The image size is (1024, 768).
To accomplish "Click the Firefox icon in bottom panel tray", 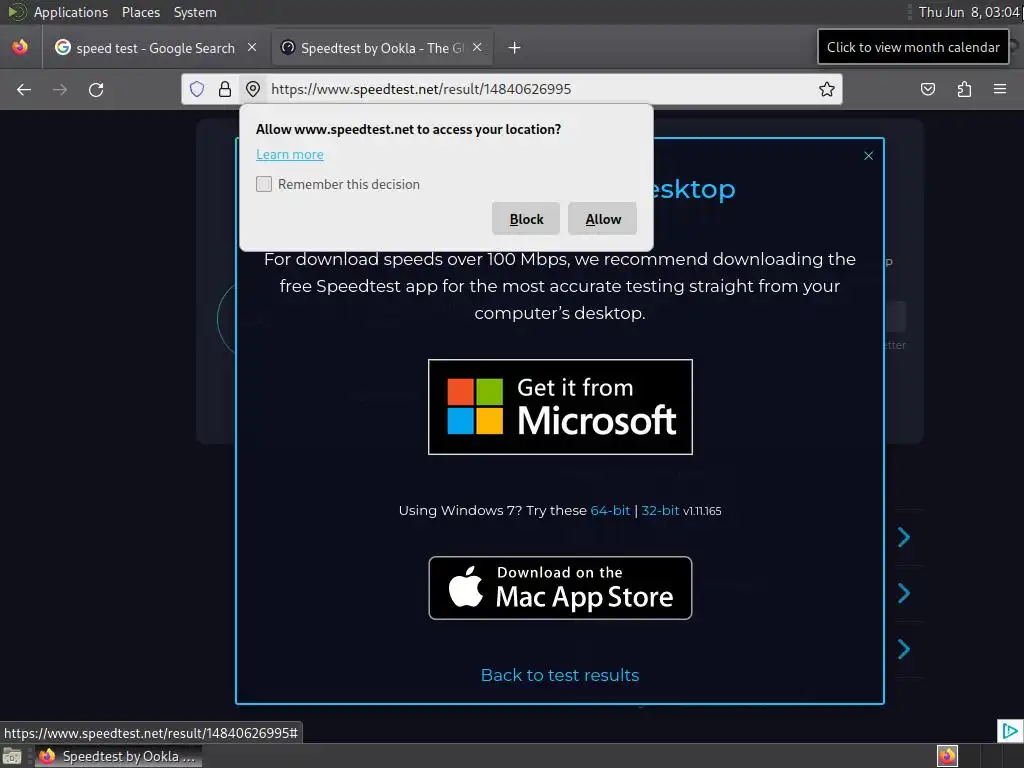I will 947,756.
